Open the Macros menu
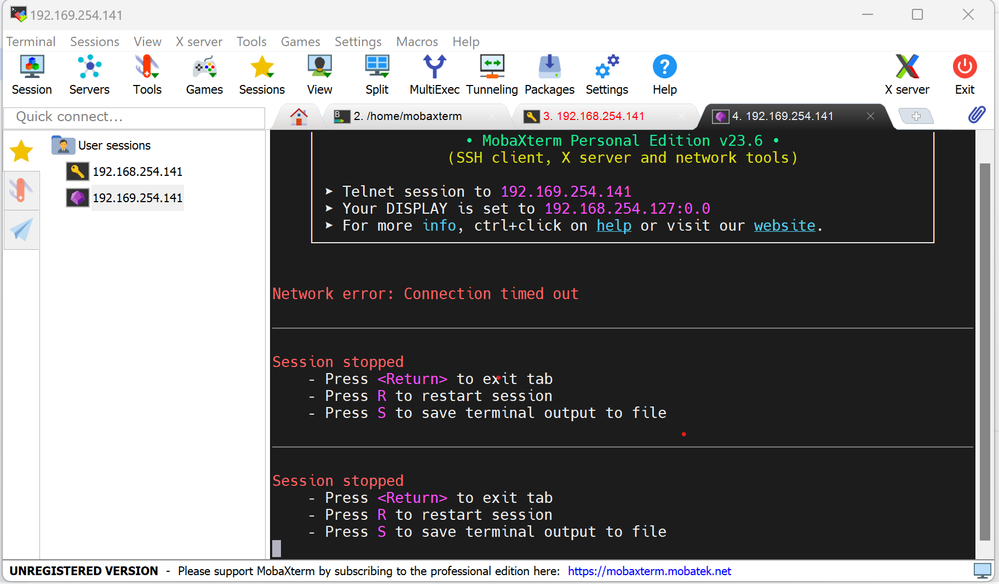Image resolution: width=999 pixels, height=584 pixels. [416, 41]
